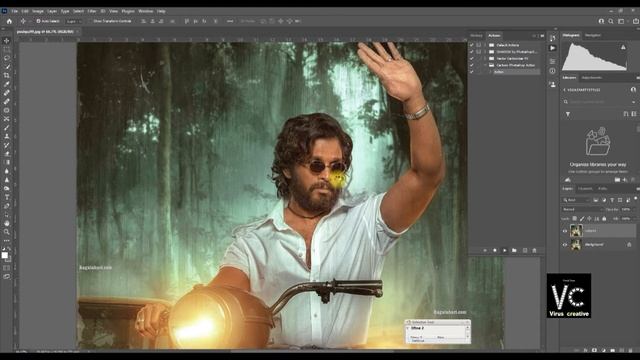The height and width of the screenshot is (360, 640).
Task: Click Background layer lock icon
Action: click(x=629, y=244)
